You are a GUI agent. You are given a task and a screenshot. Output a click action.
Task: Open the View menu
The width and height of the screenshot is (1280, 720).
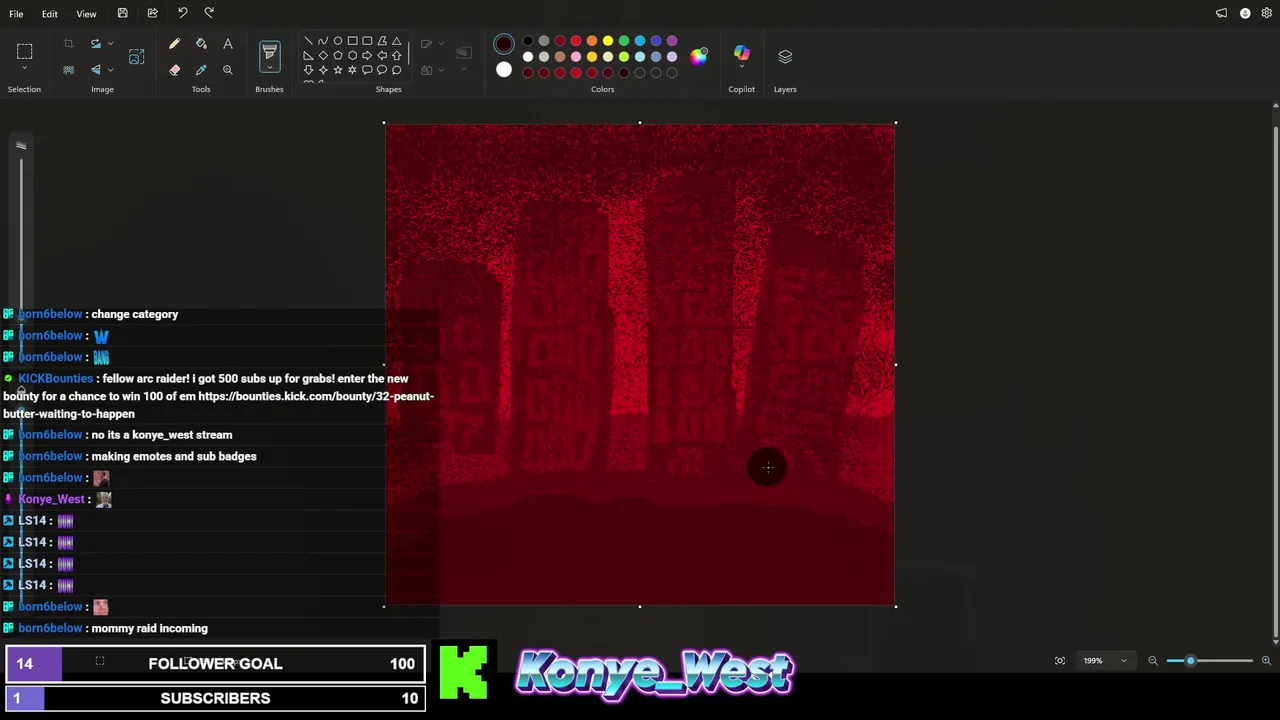click(86, 14)
